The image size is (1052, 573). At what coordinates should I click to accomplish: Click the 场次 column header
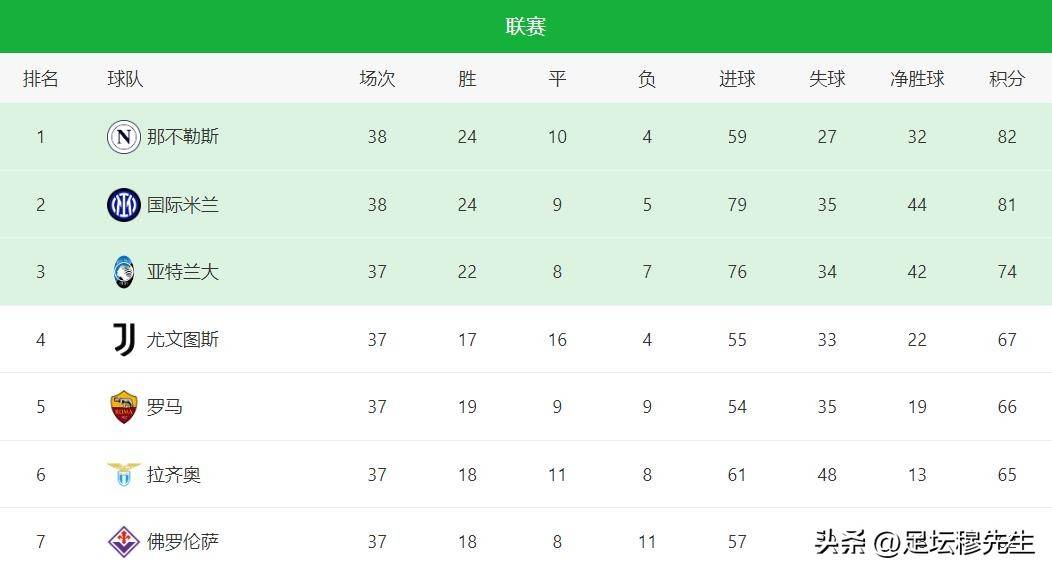(x=377, y=78)
